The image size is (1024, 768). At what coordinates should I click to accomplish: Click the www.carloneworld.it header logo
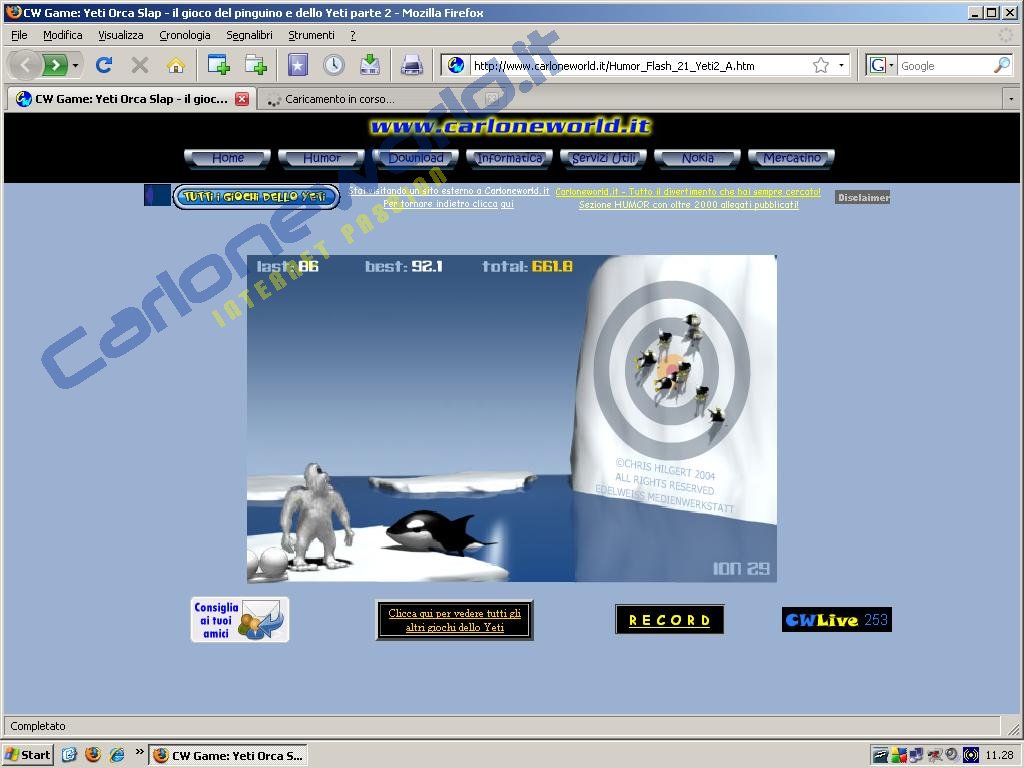[x=511, y=126]
